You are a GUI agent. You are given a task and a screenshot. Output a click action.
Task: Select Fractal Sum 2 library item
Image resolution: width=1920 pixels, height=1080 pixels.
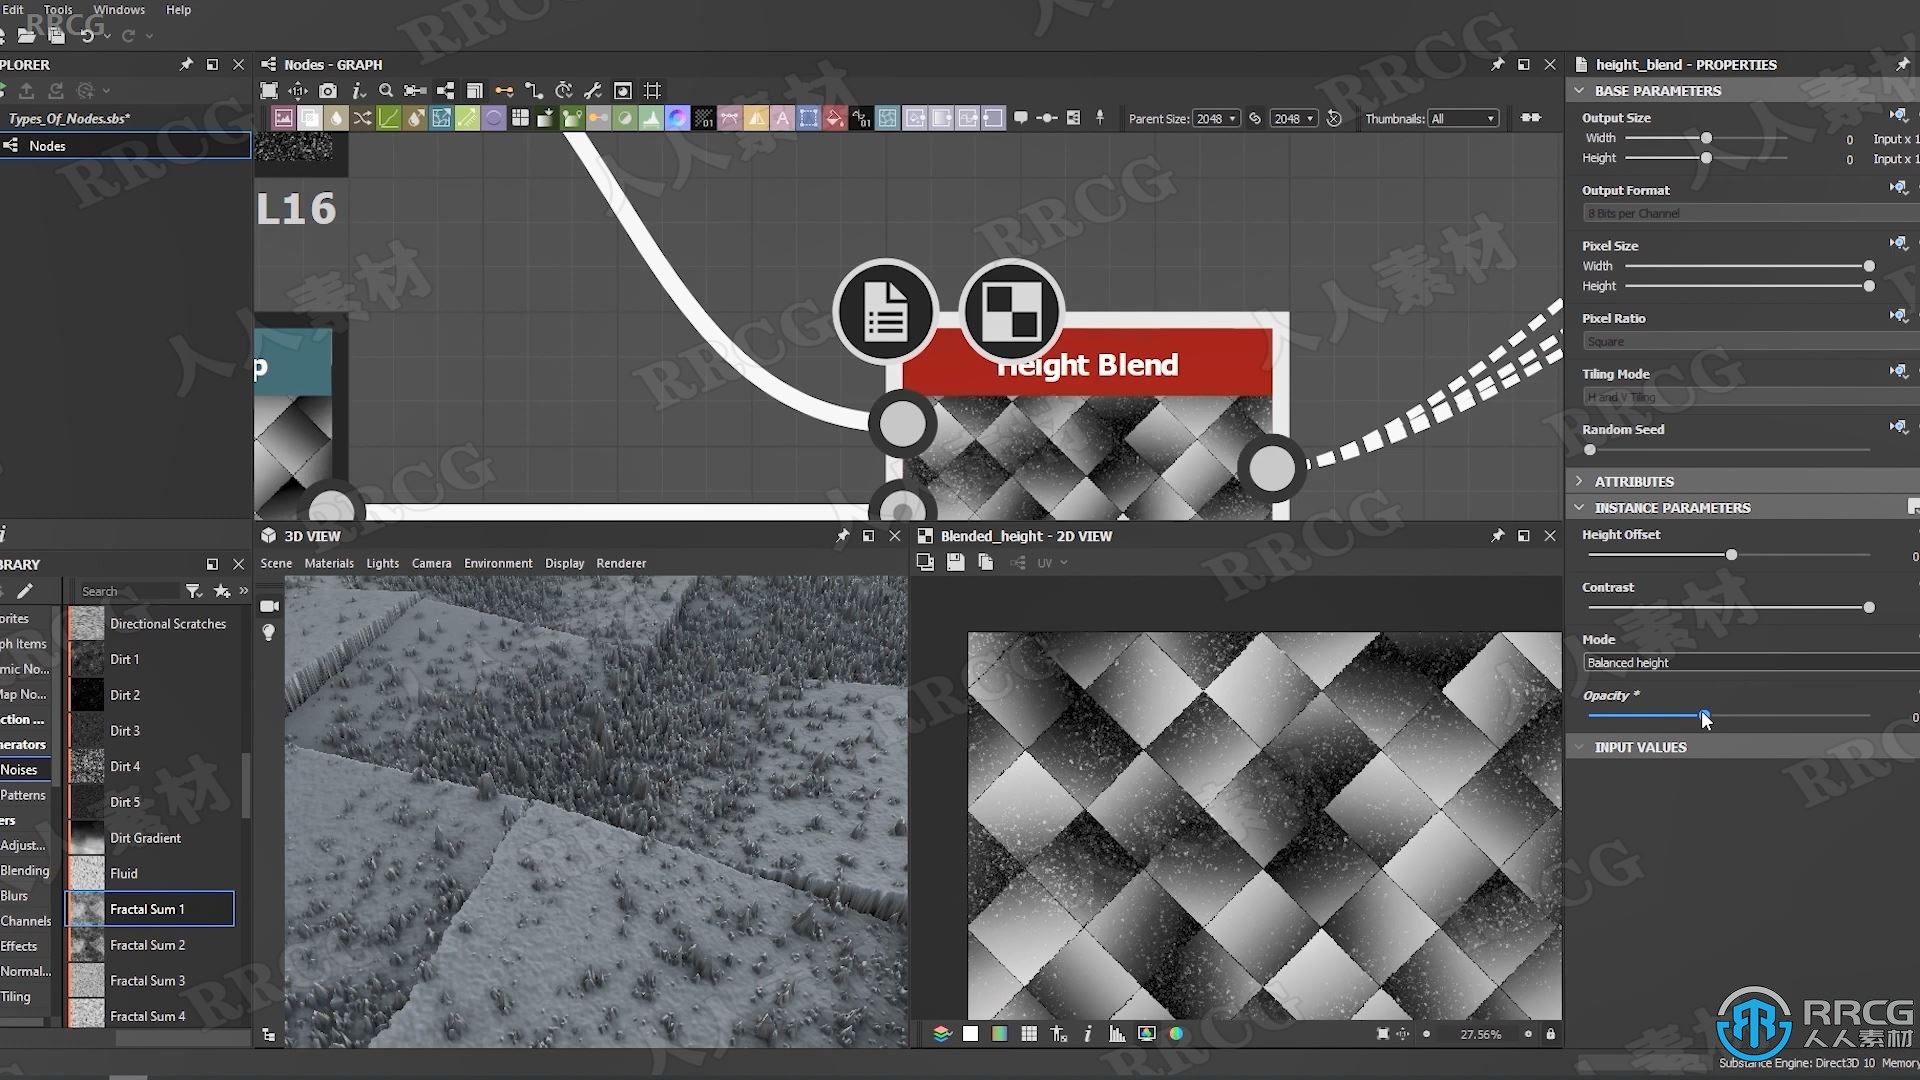148,944
